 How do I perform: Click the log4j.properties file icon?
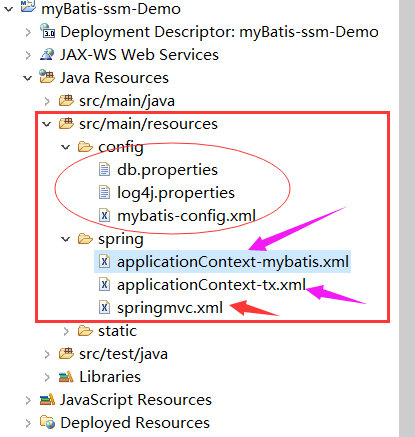(104, 192)
